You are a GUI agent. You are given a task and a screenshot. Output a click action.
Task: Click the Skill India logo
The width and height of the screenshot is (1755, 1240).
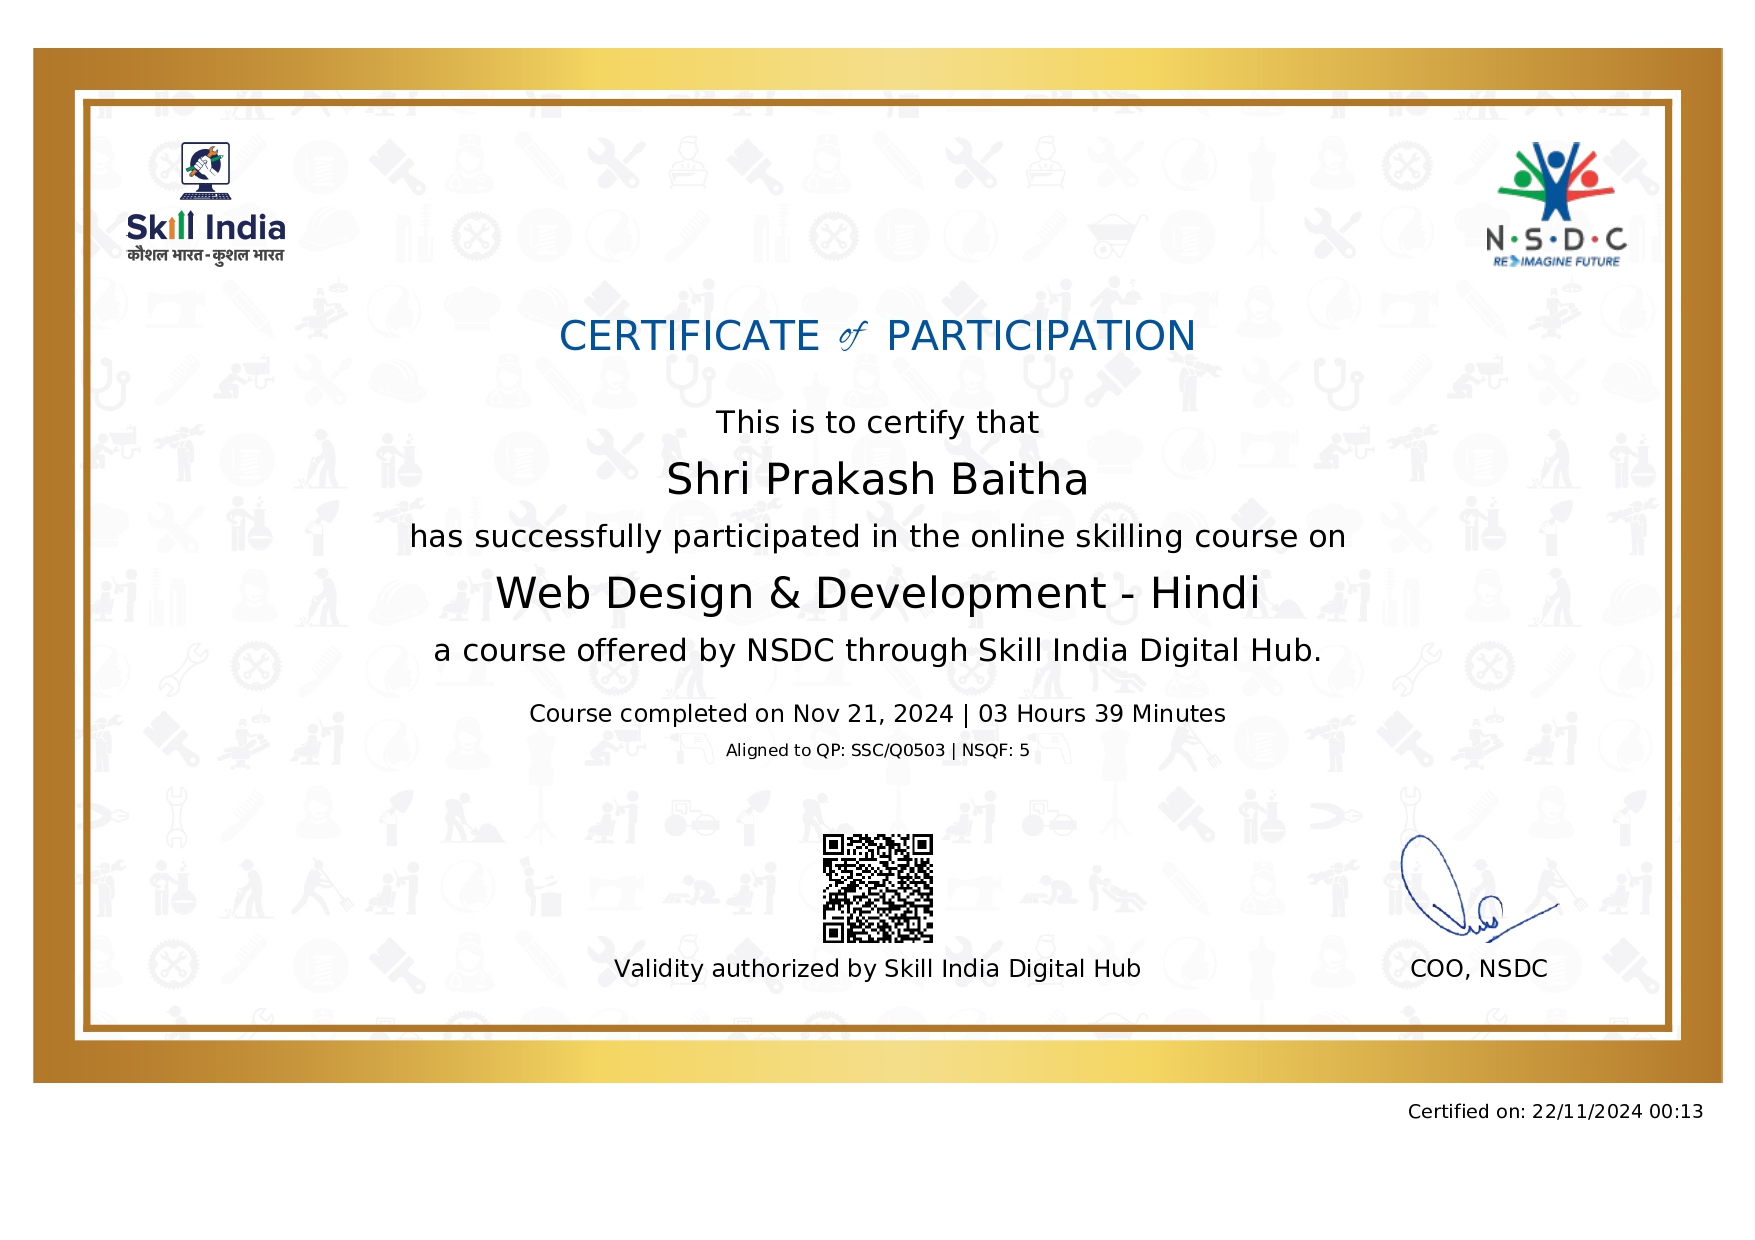(x=206, y=203)
